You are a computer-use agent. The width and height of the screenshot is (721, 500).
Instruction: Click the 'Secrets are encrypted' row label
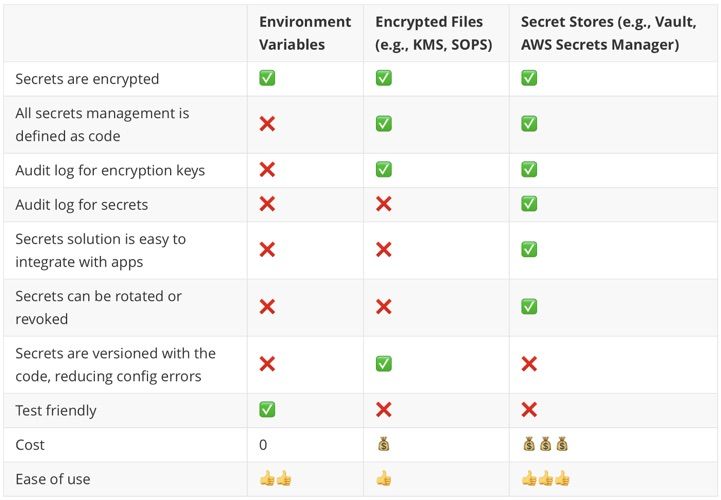click(x=87, y=79)
